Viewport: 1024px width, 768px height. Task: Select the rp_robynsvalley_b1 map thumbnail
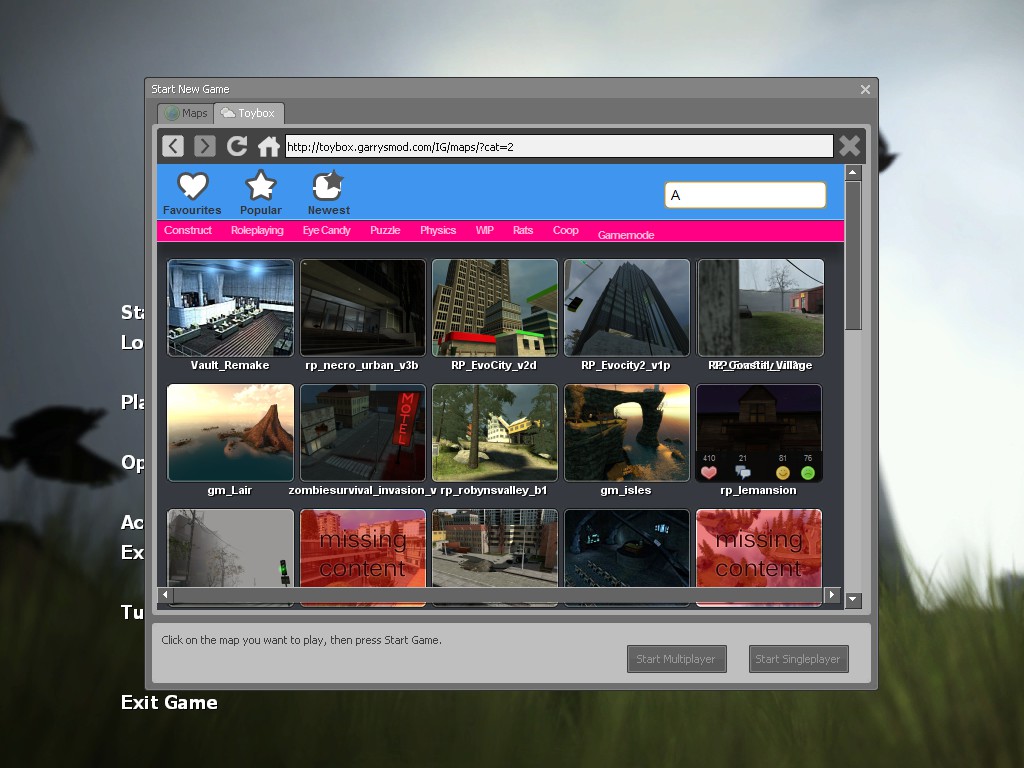(x=494, y=432)
